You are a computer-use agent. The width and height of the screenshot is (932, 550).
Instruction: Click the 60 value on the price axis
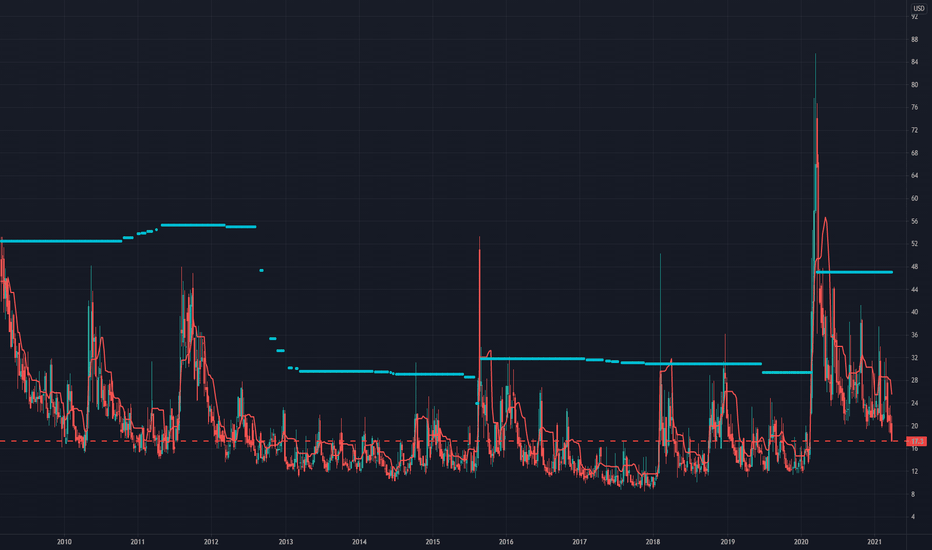point(914,198)
